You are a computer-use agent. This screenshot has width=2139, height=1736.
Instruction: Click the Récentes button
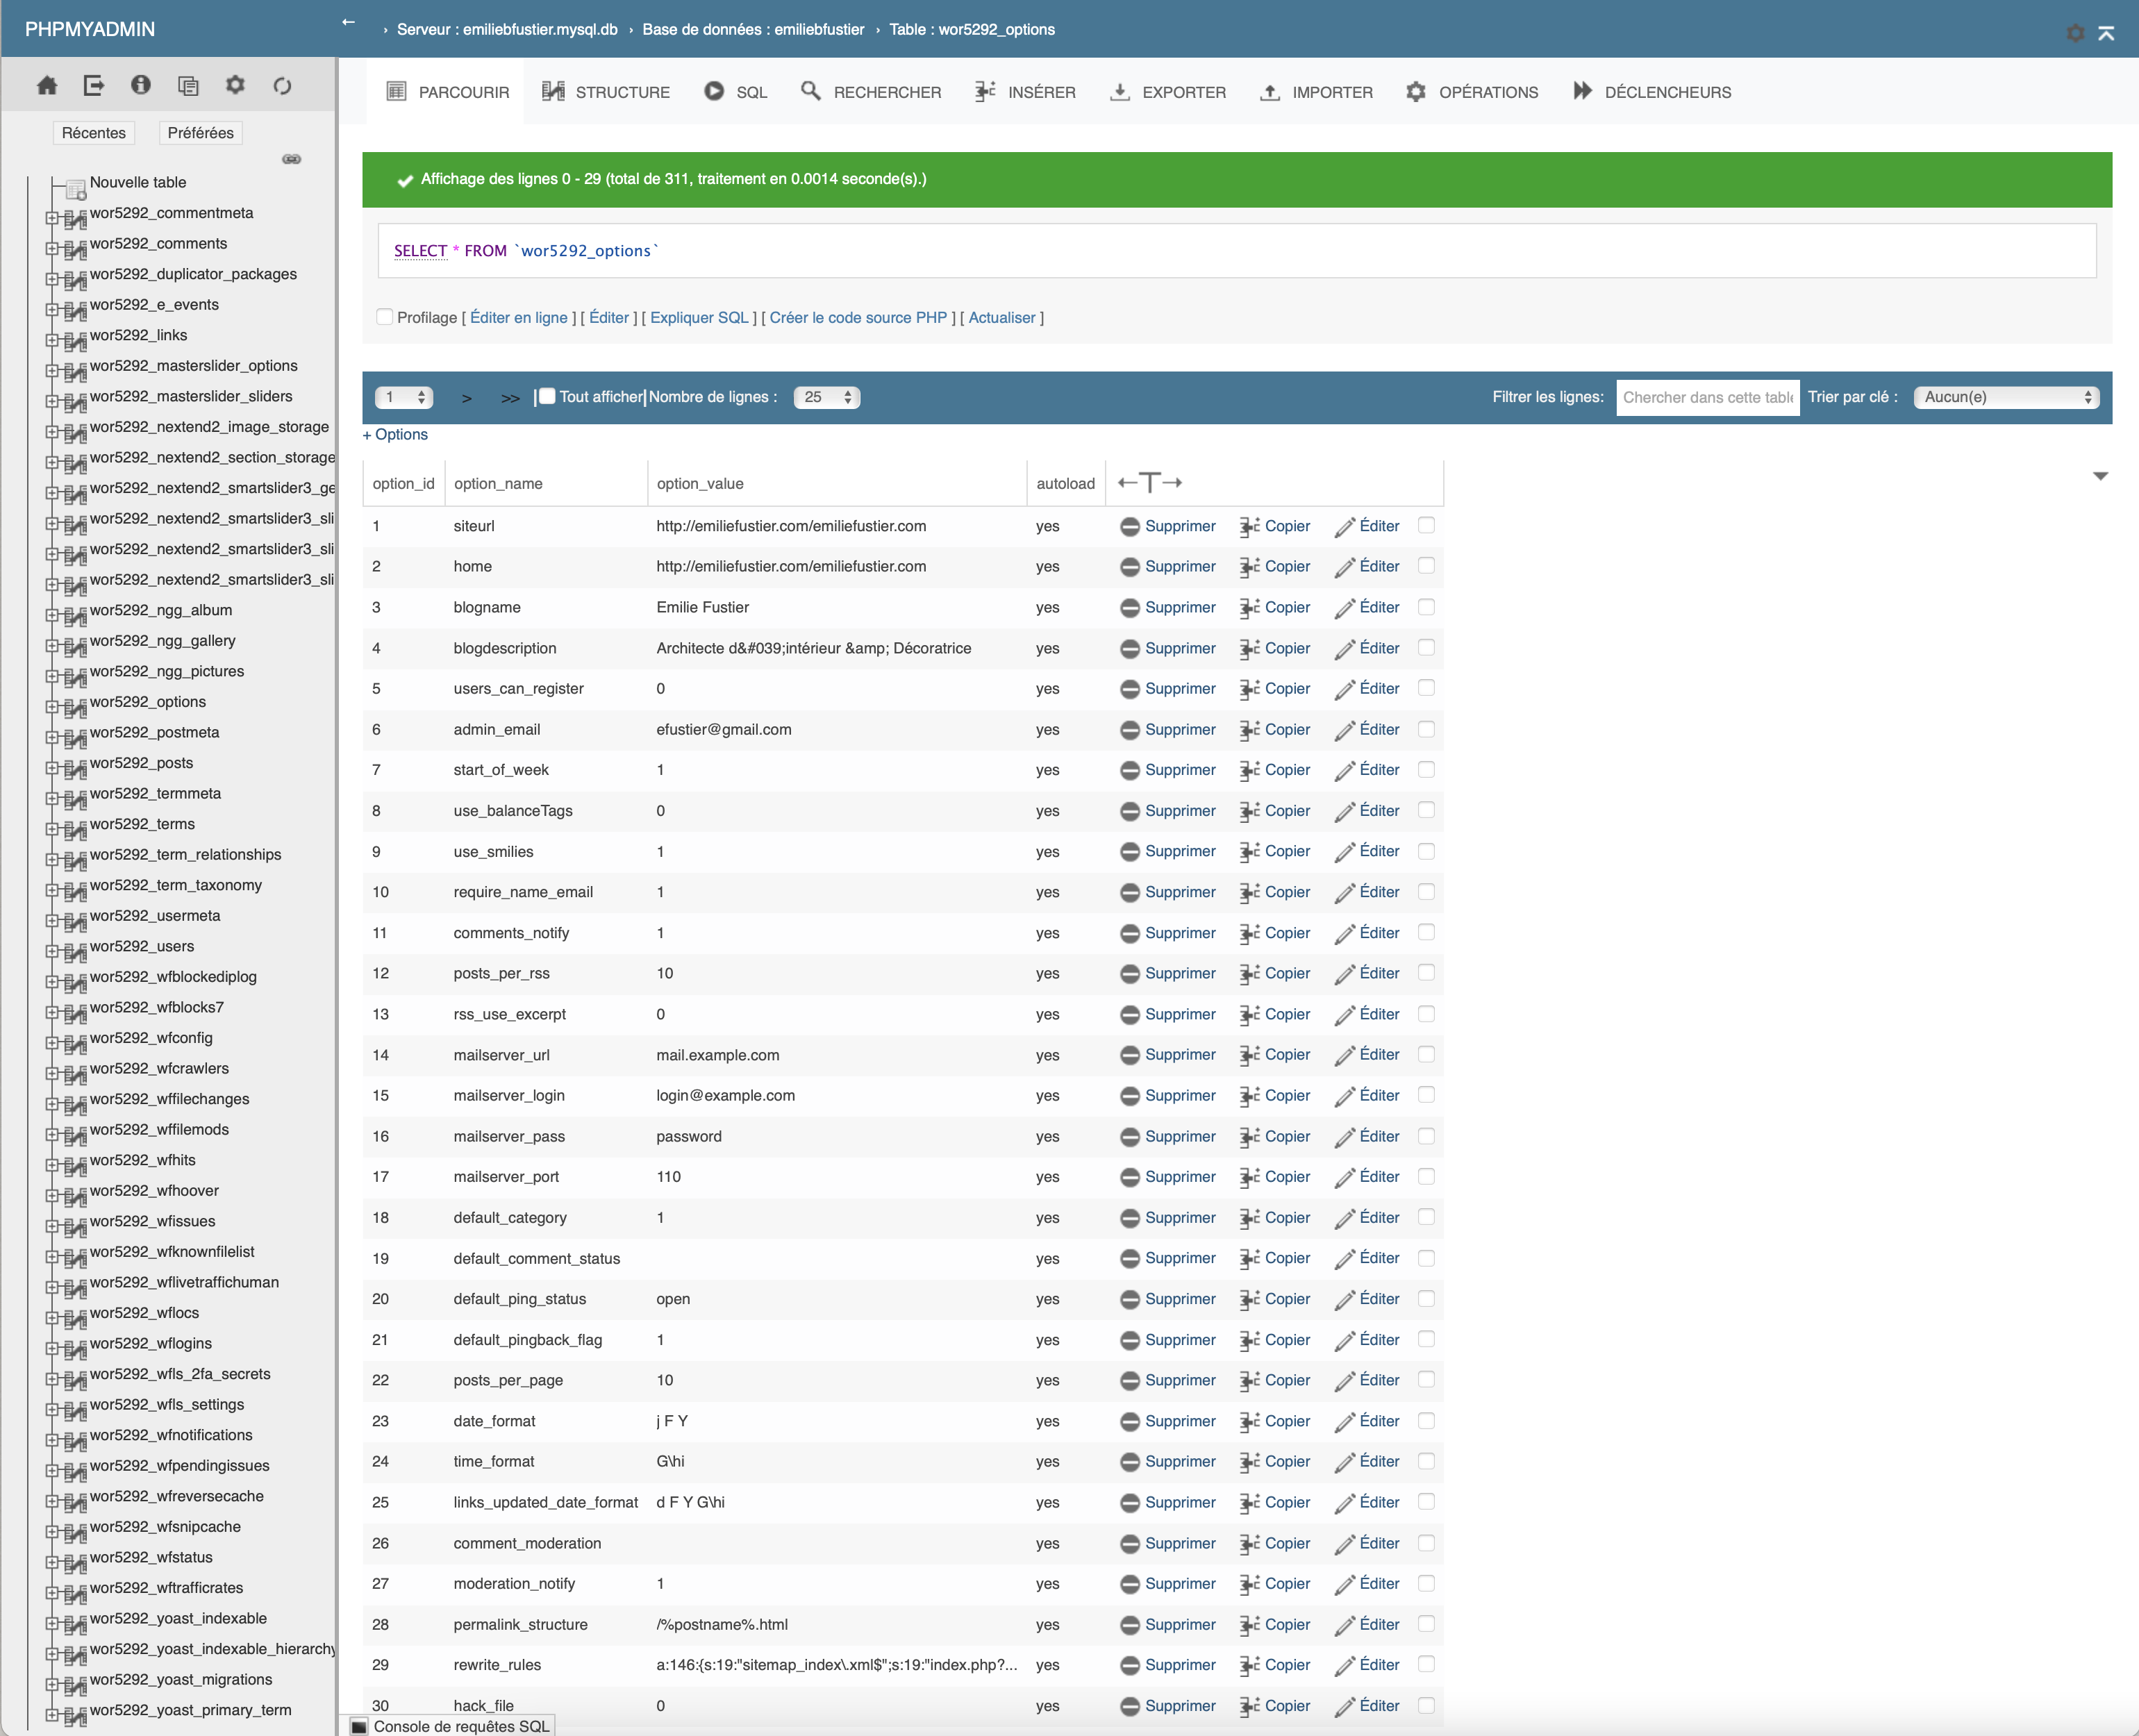coord(94,133)
